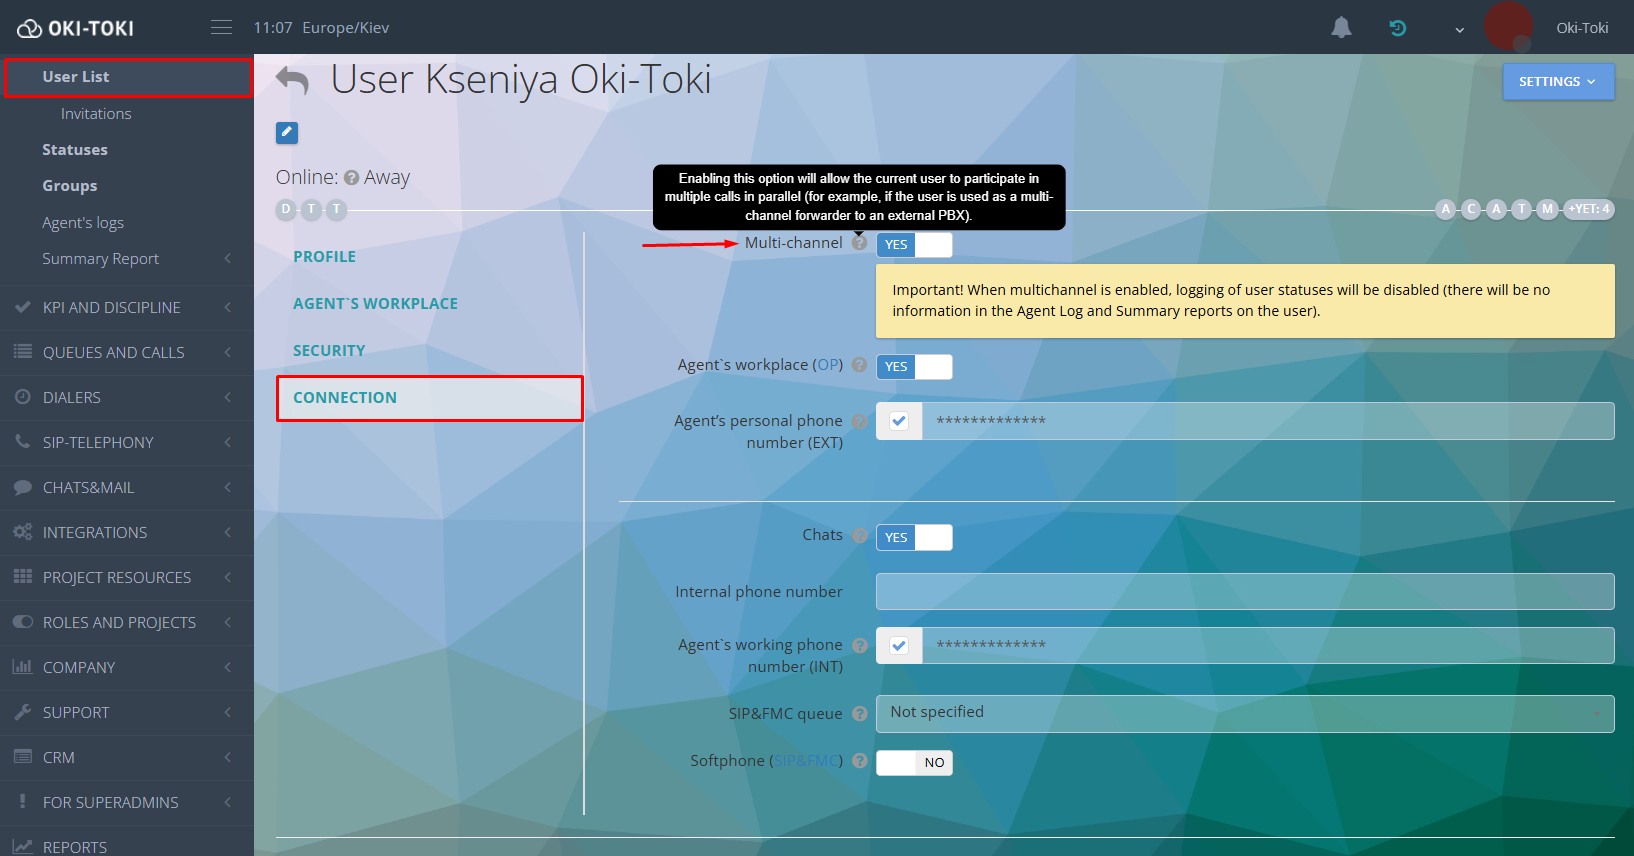Viewport: 1634px width, 856px height.
Task: Click help icon beside Agent's workplace (OP)
Action: (859, 365)
